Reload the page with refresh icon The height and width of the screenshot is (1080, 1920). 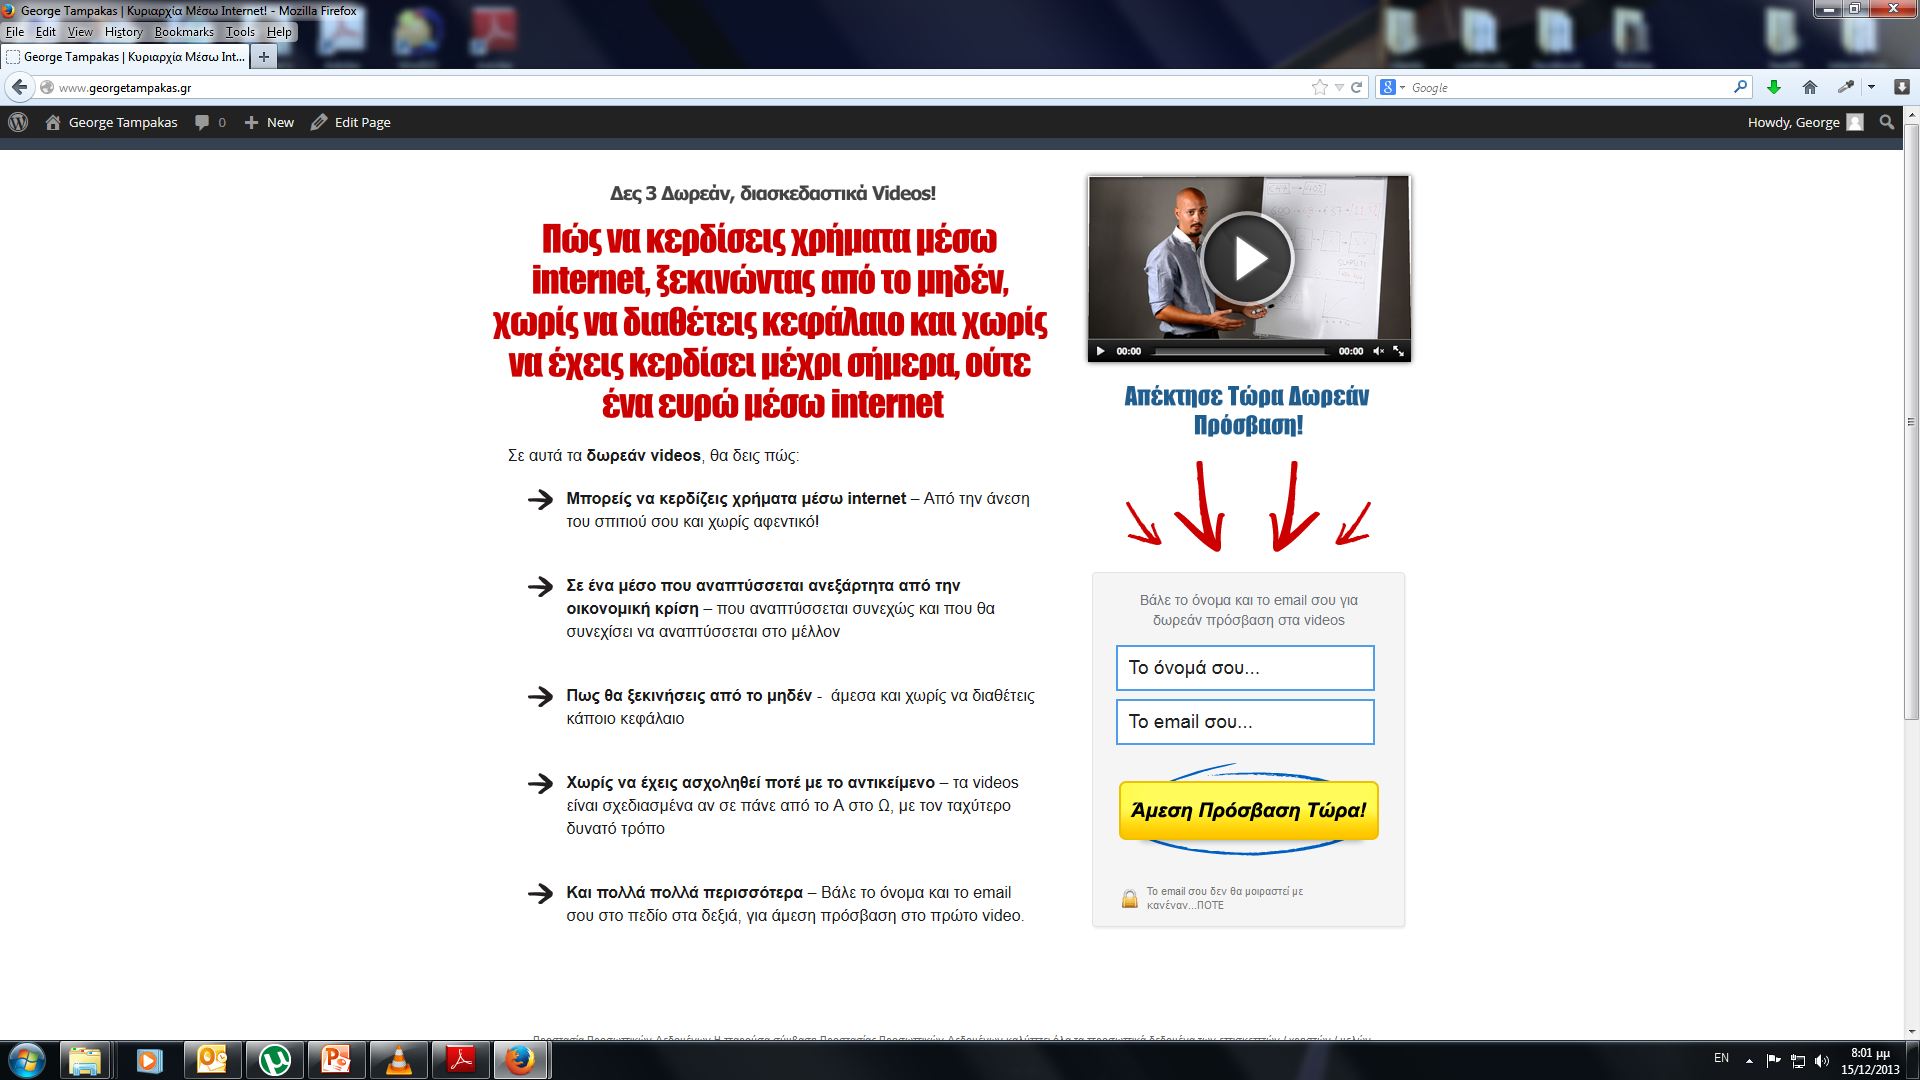pyautogui.click(x=1357, y=87)
